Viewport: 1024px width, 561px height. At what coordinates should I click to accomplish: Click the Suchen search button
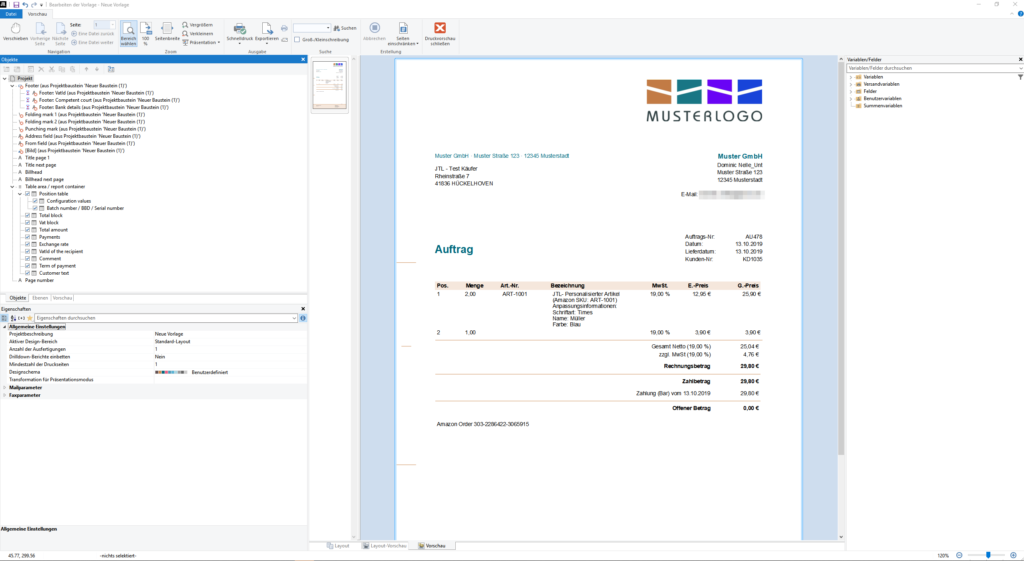point(345,28)
